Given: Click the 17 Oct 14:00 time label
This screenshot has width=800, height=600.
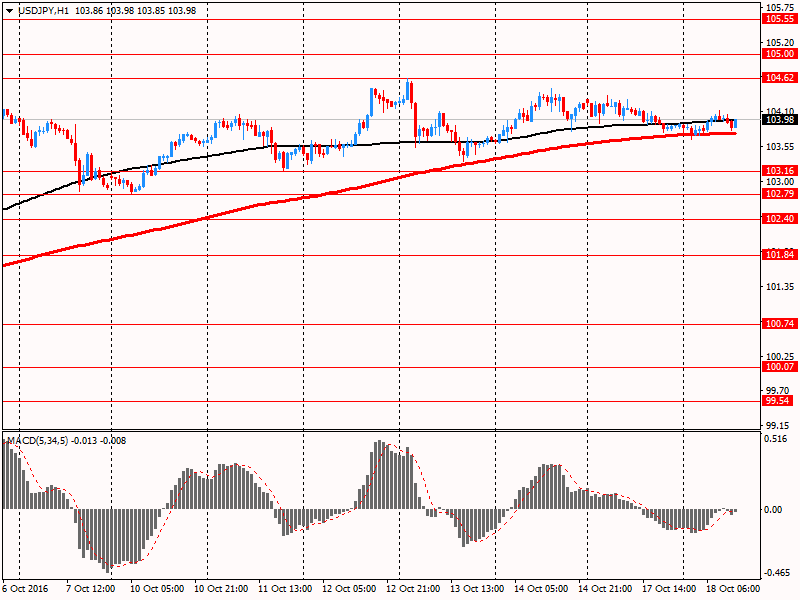Looking at the screenshot, I should (669, 589).
